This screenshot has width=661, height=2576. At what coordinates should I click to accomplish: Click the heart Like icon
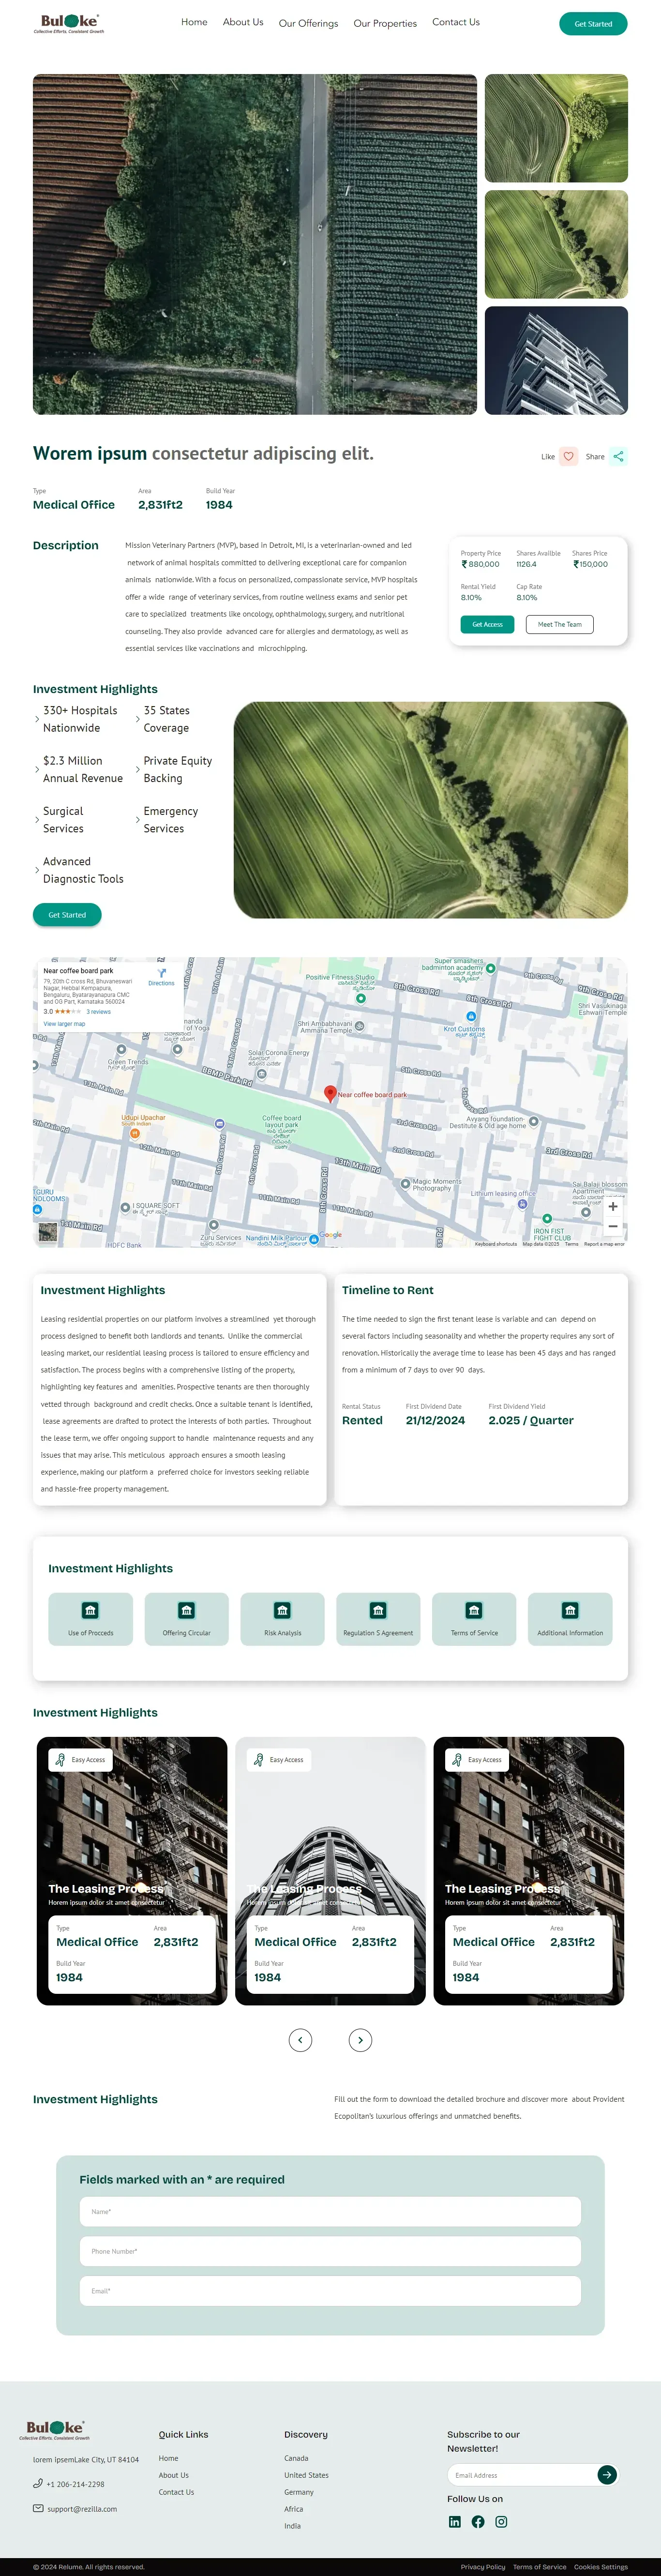pos(568,457)
